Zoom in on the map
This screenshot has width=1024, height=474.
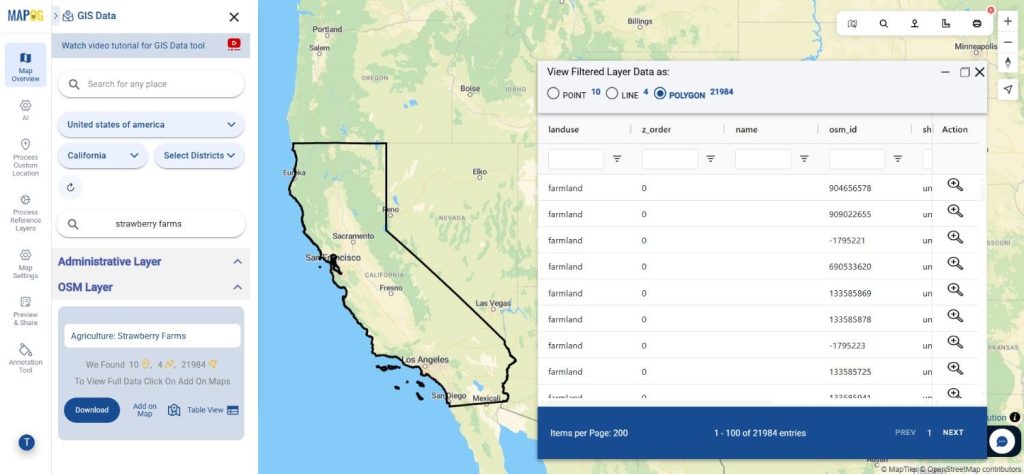(x=1007, y=22)
